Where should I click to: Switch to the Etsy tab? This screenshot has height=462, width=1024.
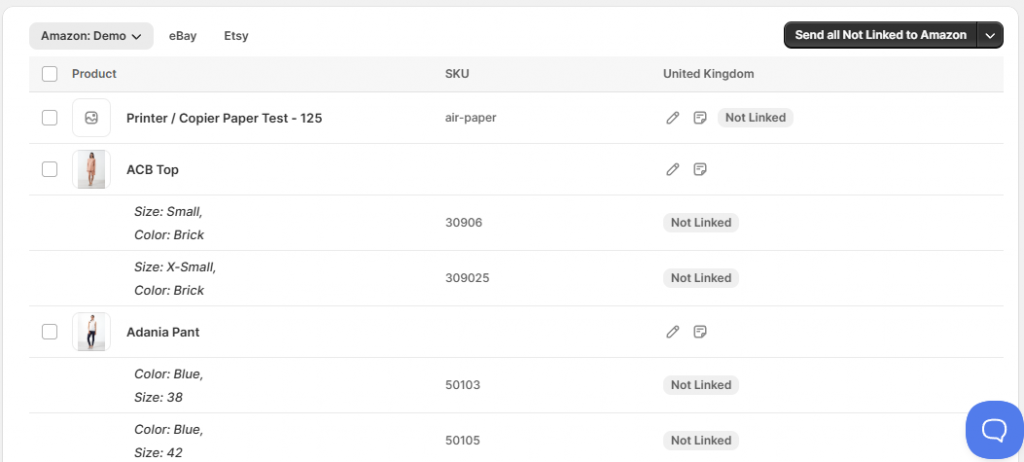(x=236, y=36)
